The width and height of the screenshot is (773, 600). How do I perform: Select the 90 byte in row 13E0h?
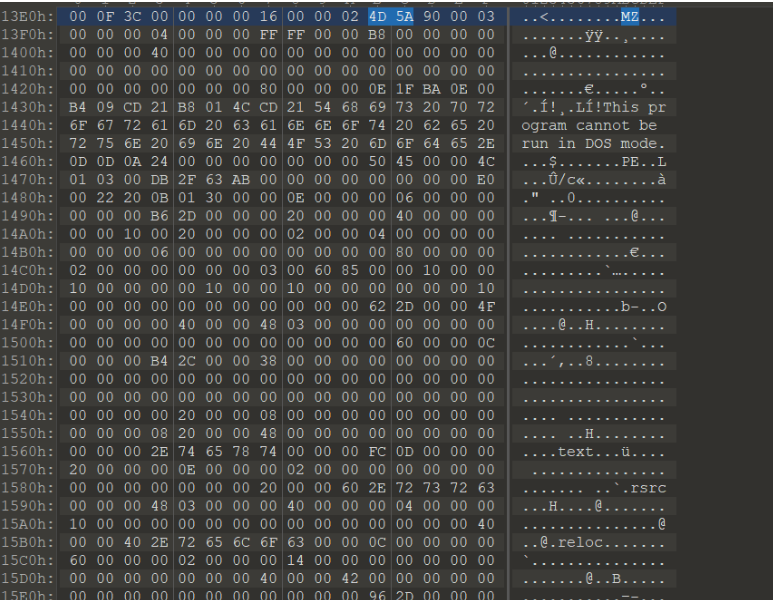[x=431, y=16]
